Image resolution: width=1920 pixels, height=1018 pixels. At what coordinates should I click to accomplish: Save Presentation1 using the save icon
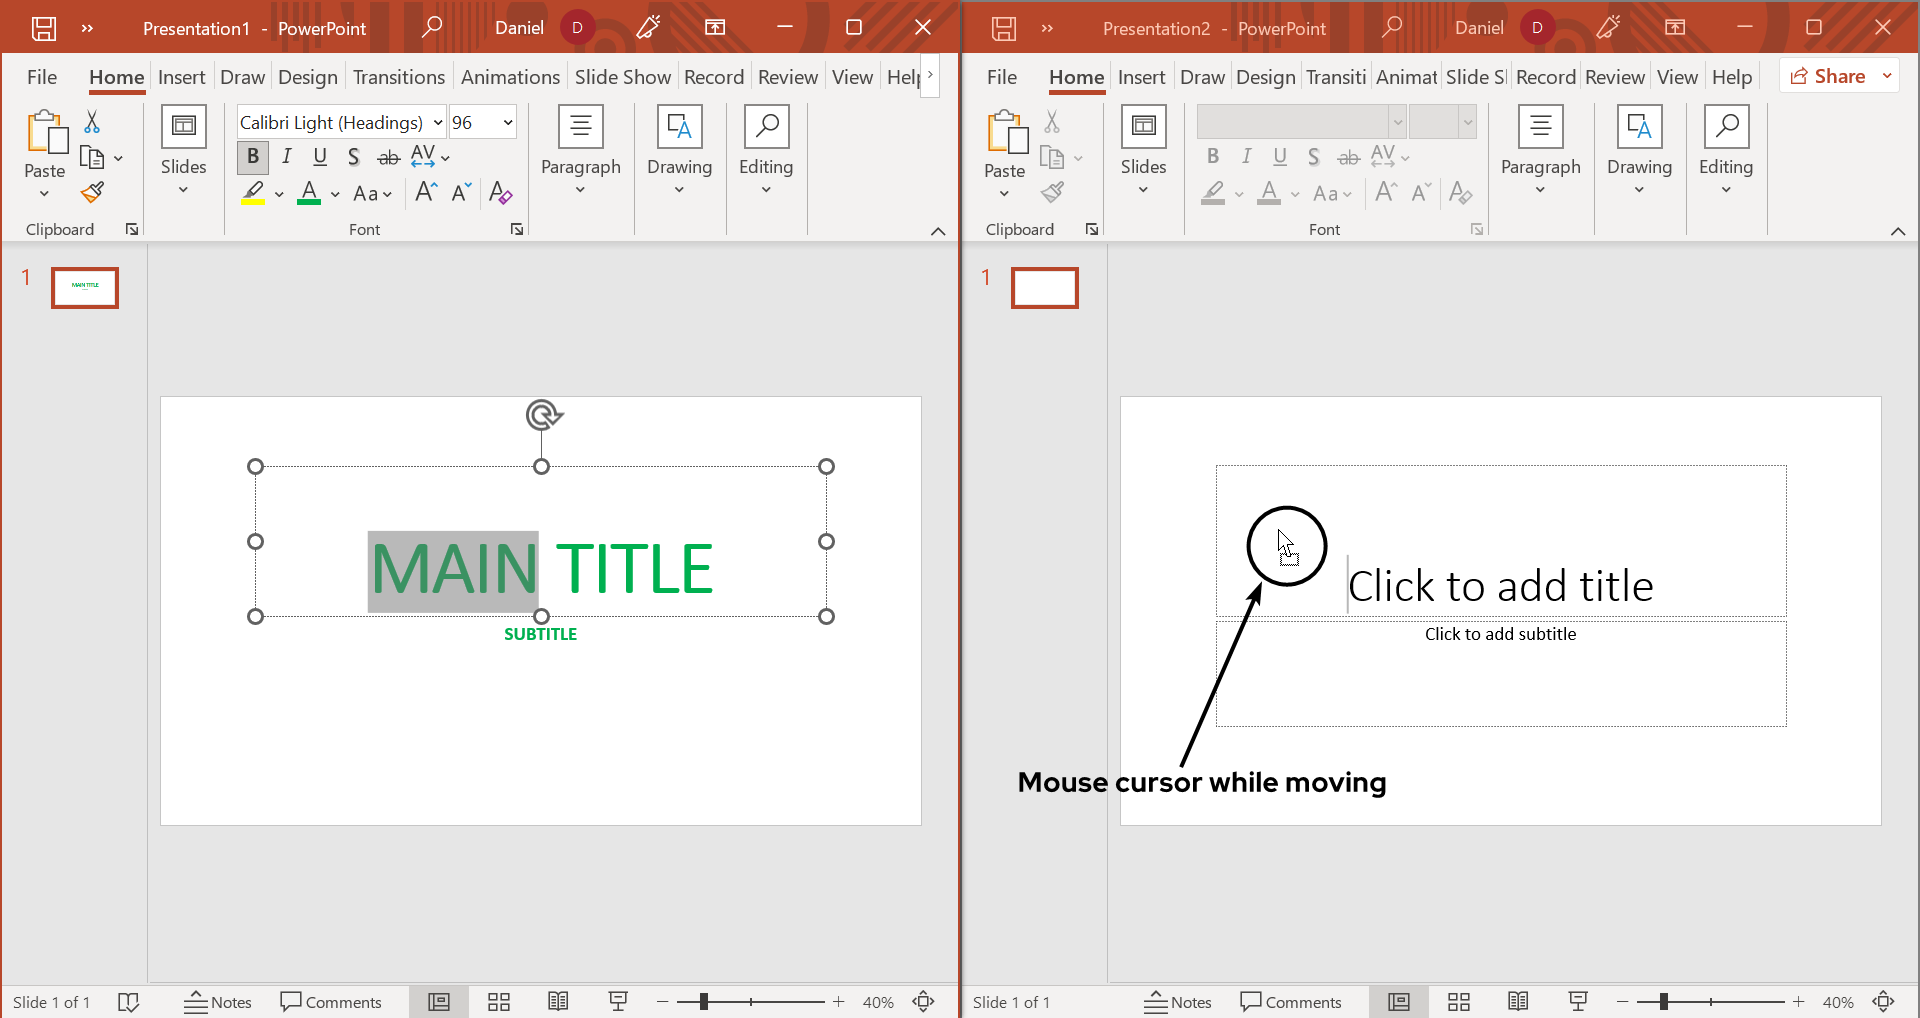44,28
